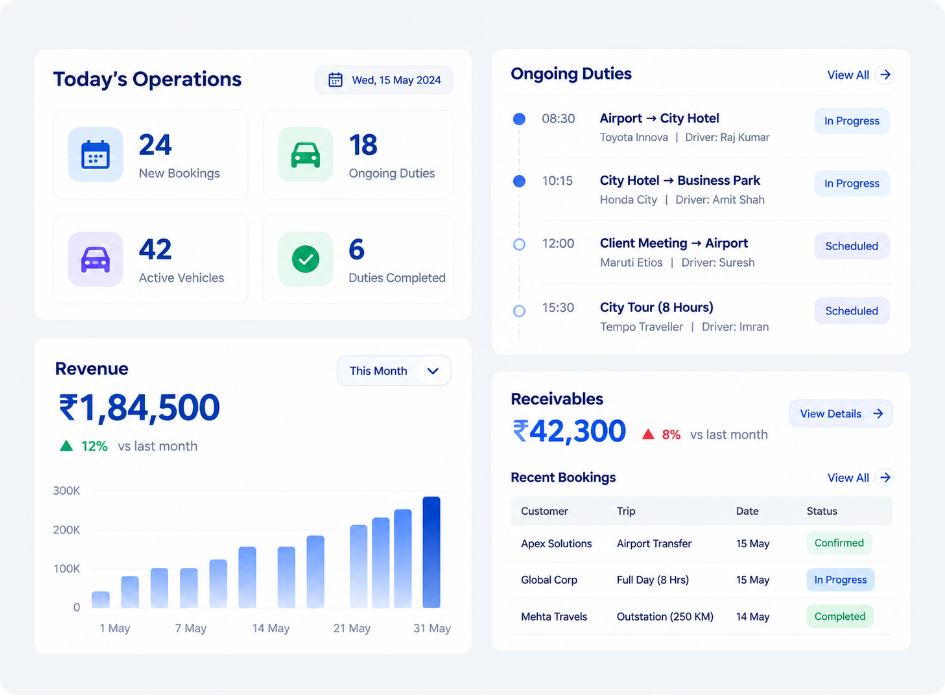Viewport: 945px width, 696px height.
Task: Click the Date column header
Action: 747,511
